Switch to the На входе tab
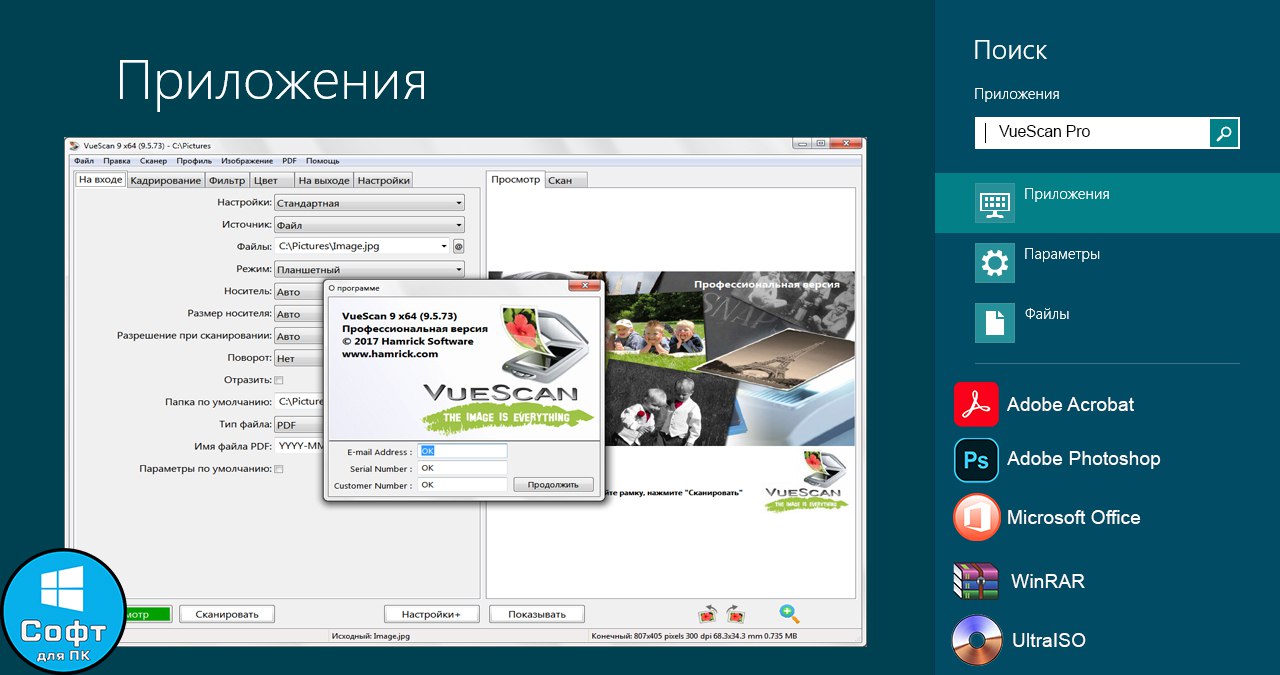Viewport: 1280px width, 675px height. pyautogui.click(x=100, y=179)
